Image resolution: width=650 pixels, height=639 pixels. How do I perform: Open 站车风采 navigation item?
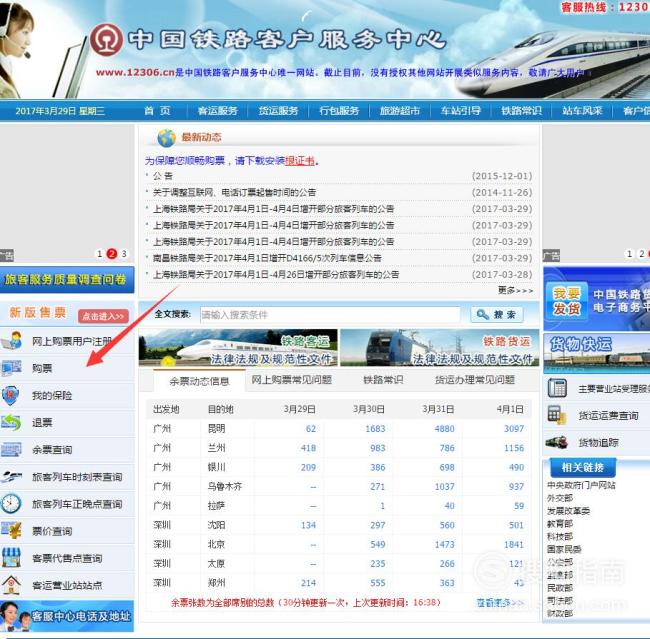[x=582, y=110]
